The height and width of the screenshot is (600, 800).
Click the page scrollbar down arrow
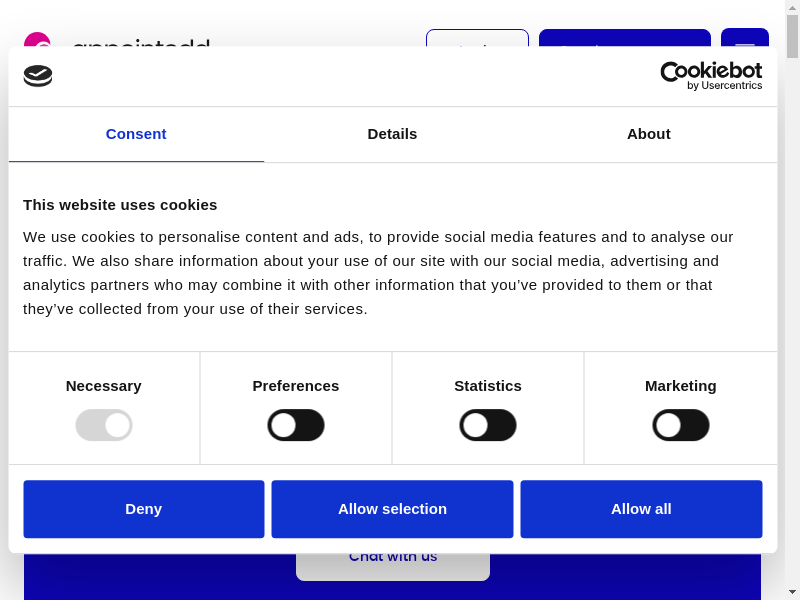coord(792,592)
